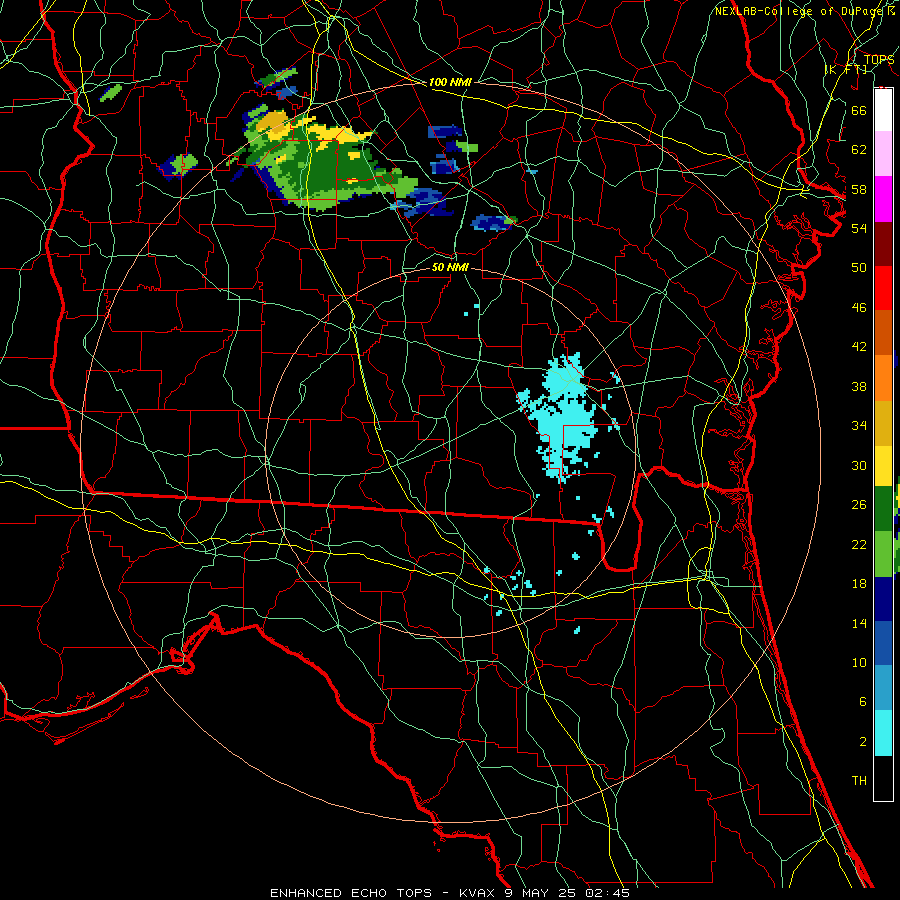900x900 pixels.
Task: Click the bright red legend swatch
Action: (x=883, y=288)
